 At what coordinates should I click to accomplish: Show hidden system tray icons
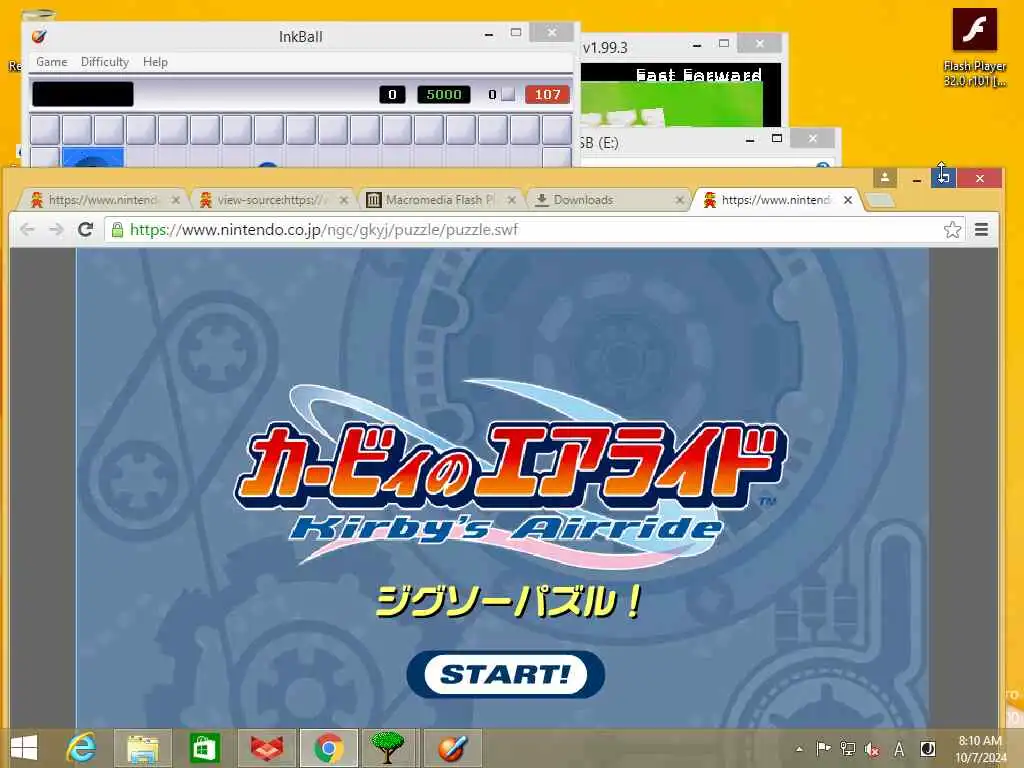[799, 749]
